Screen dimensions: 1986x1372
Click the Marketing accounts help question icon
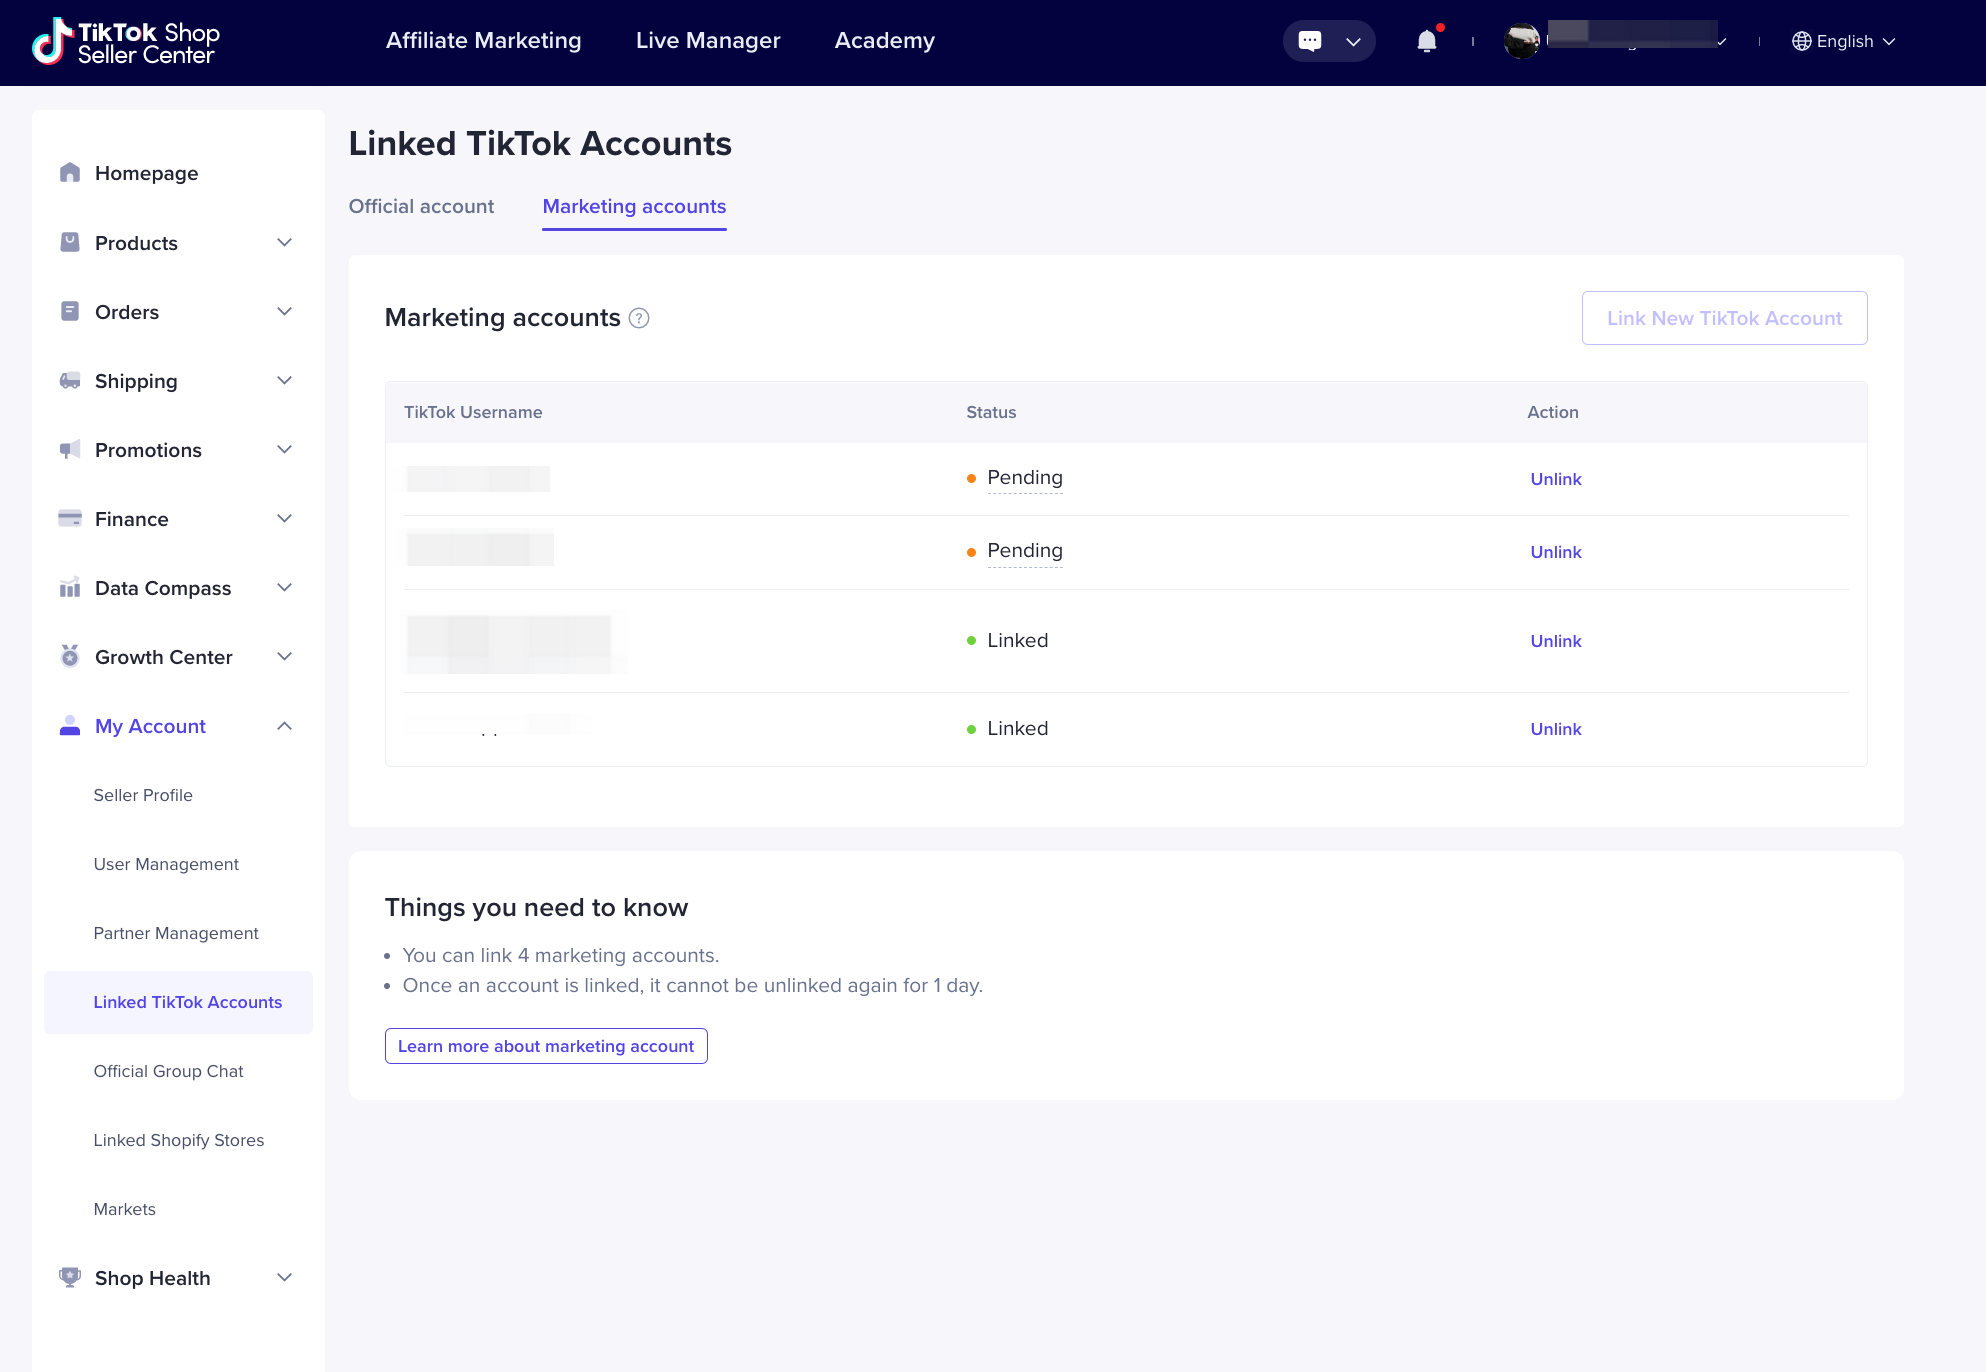(x=639, y=318)
